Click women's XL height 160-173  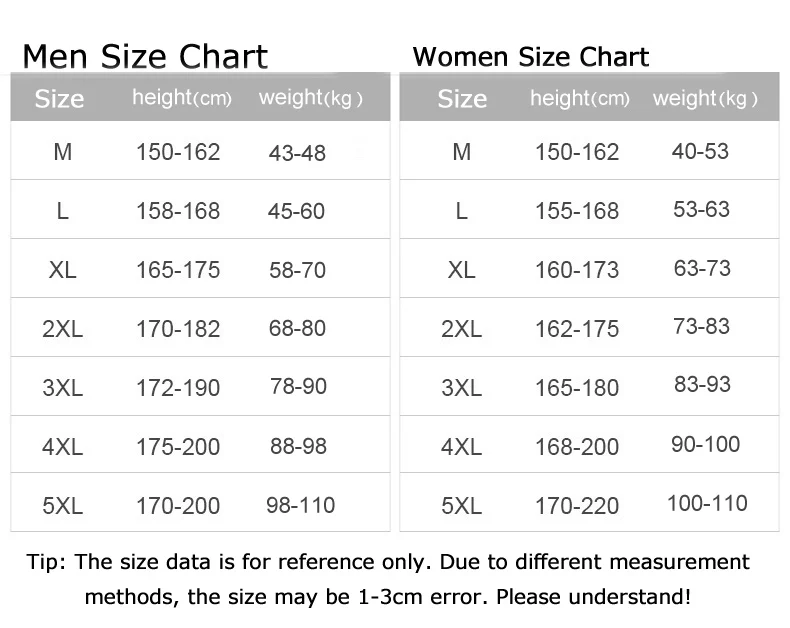577,270
